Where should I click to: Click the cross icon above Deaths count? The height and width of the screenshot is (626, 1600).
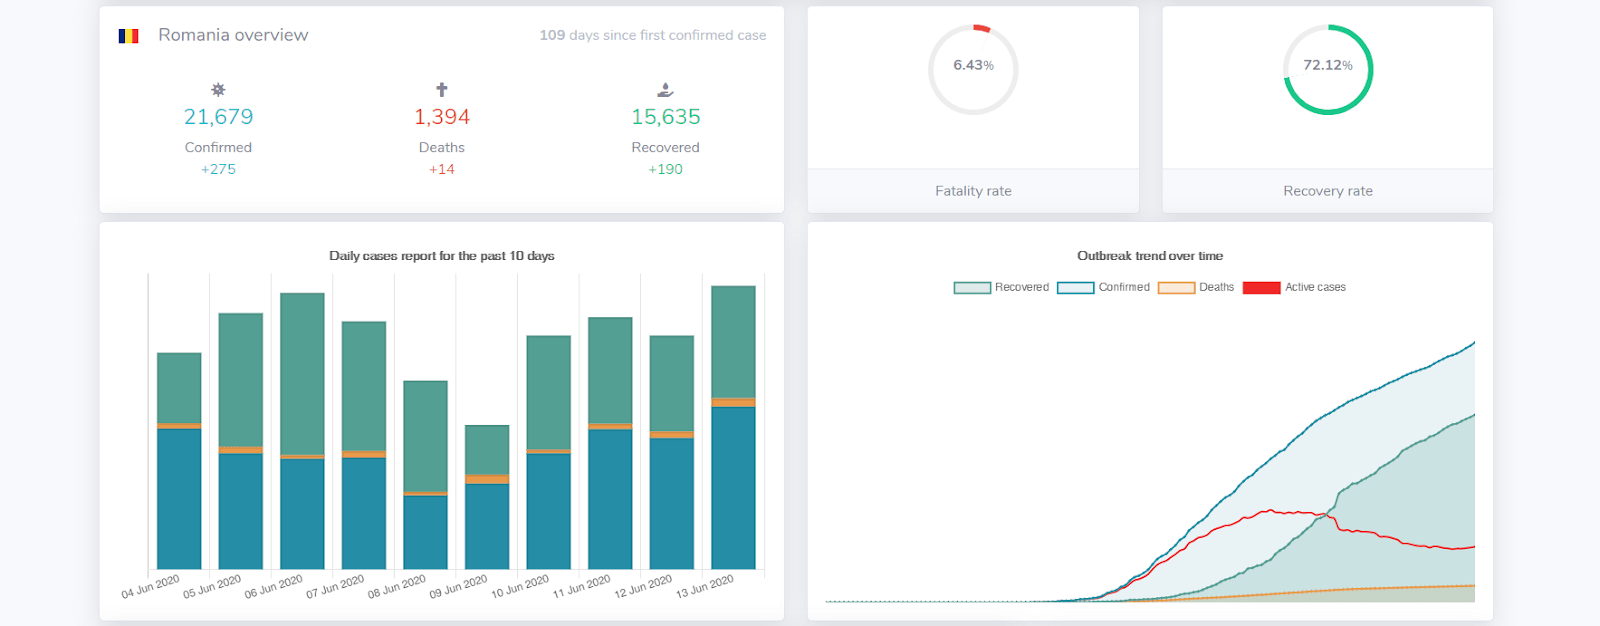pyautogui.click(x=442, y=90)
